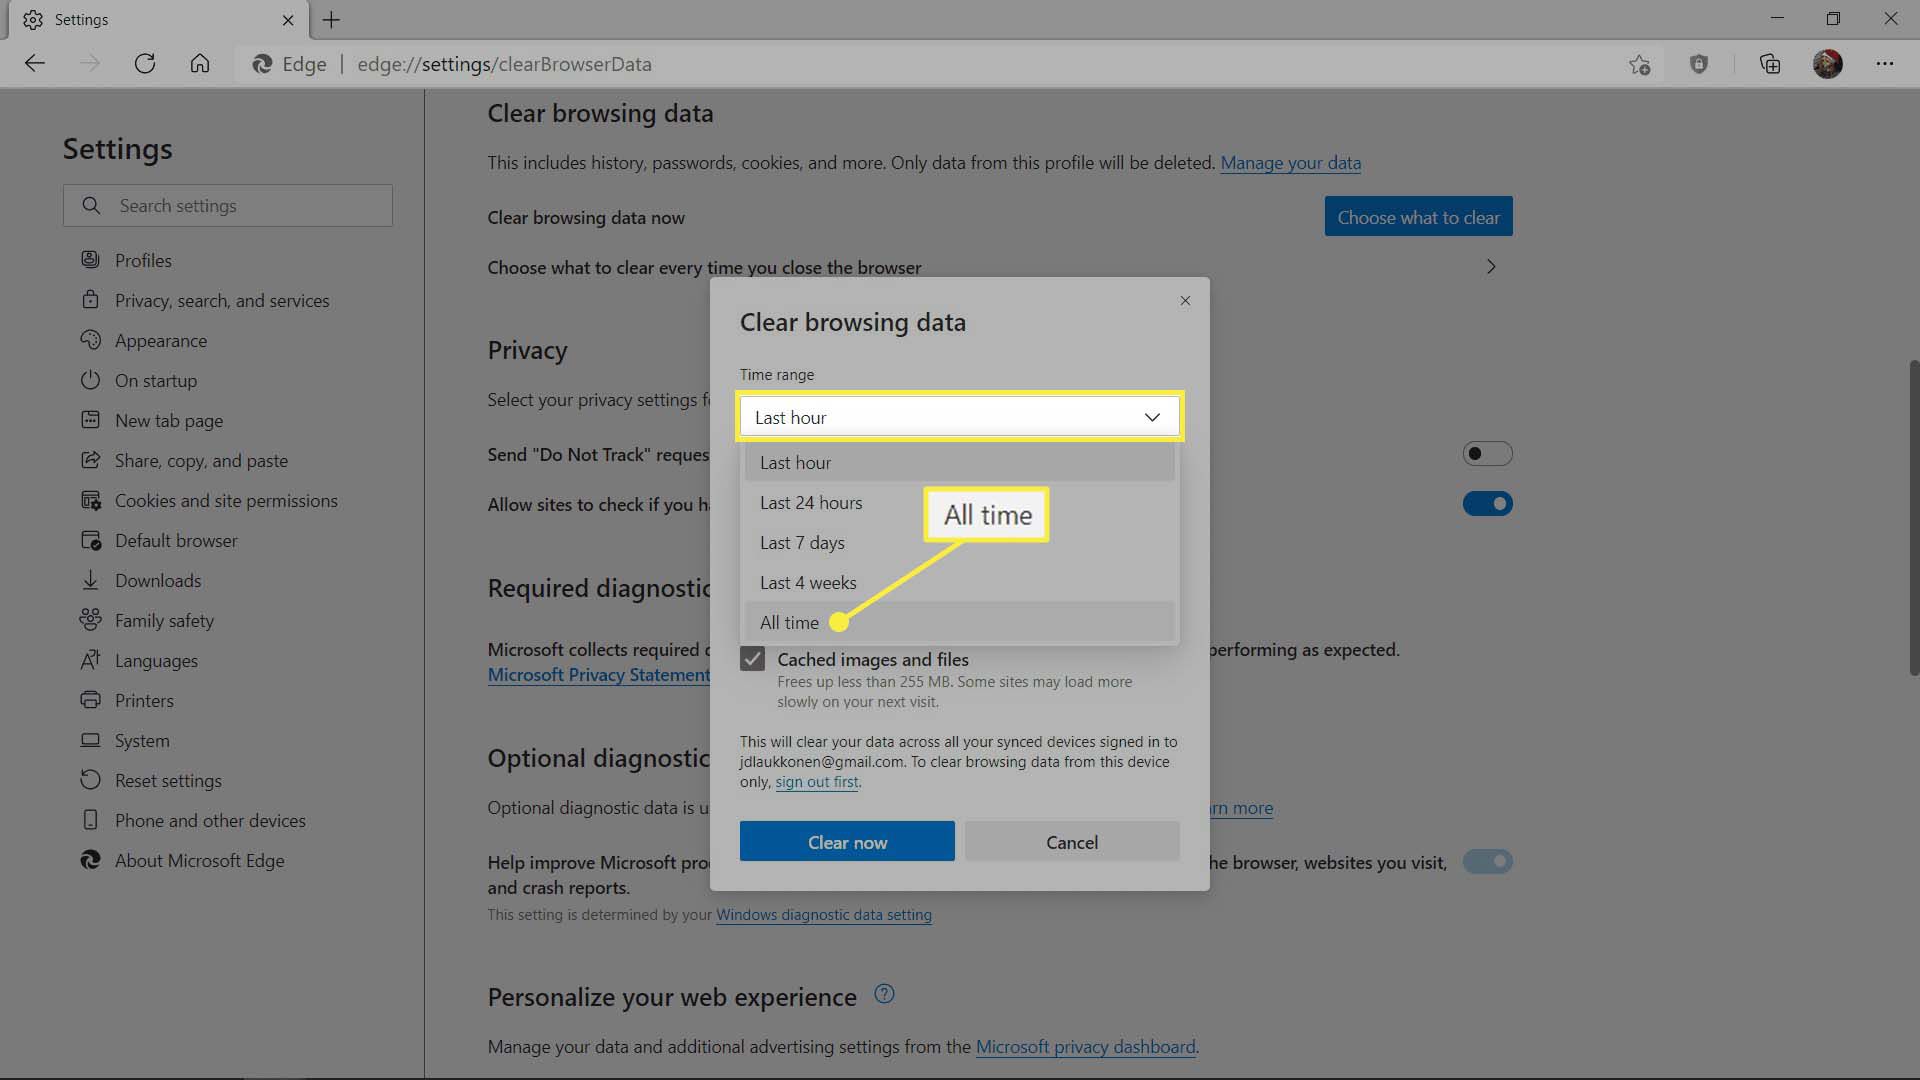Click the help icon next to Personalize your web experience

pos(884,994)
